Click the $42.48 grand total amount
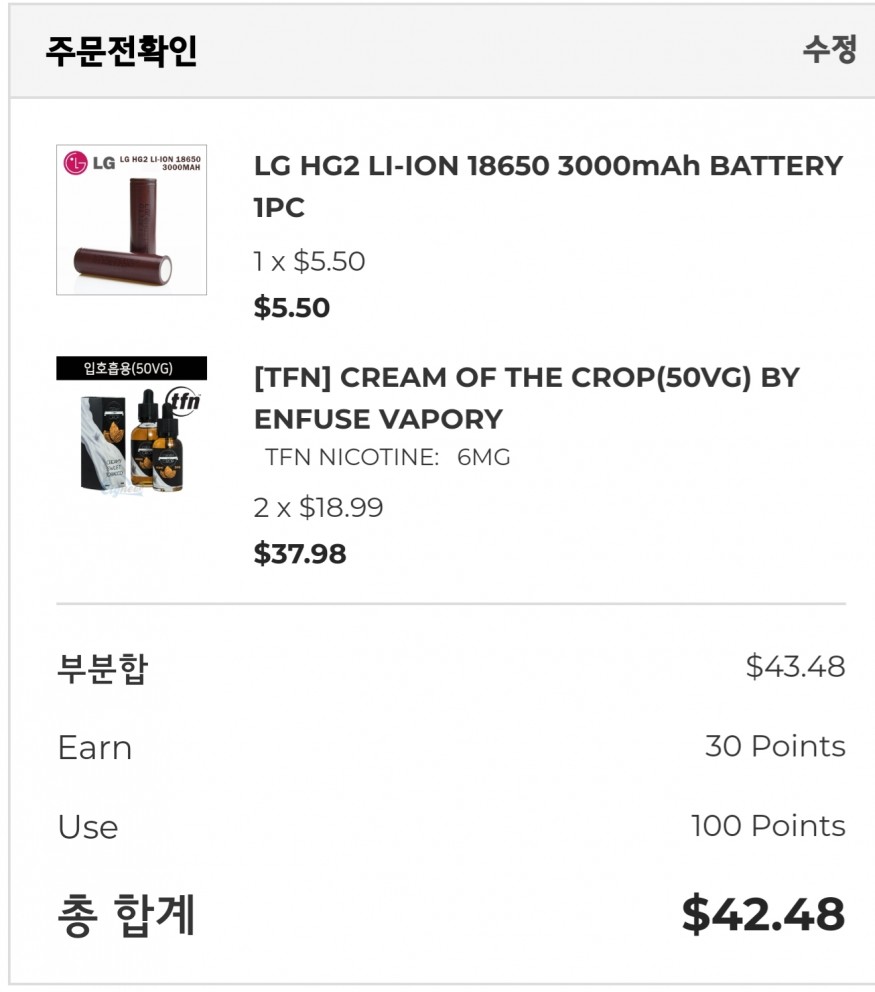The height and width of the screenshot is (992, 875). [763, 915]
